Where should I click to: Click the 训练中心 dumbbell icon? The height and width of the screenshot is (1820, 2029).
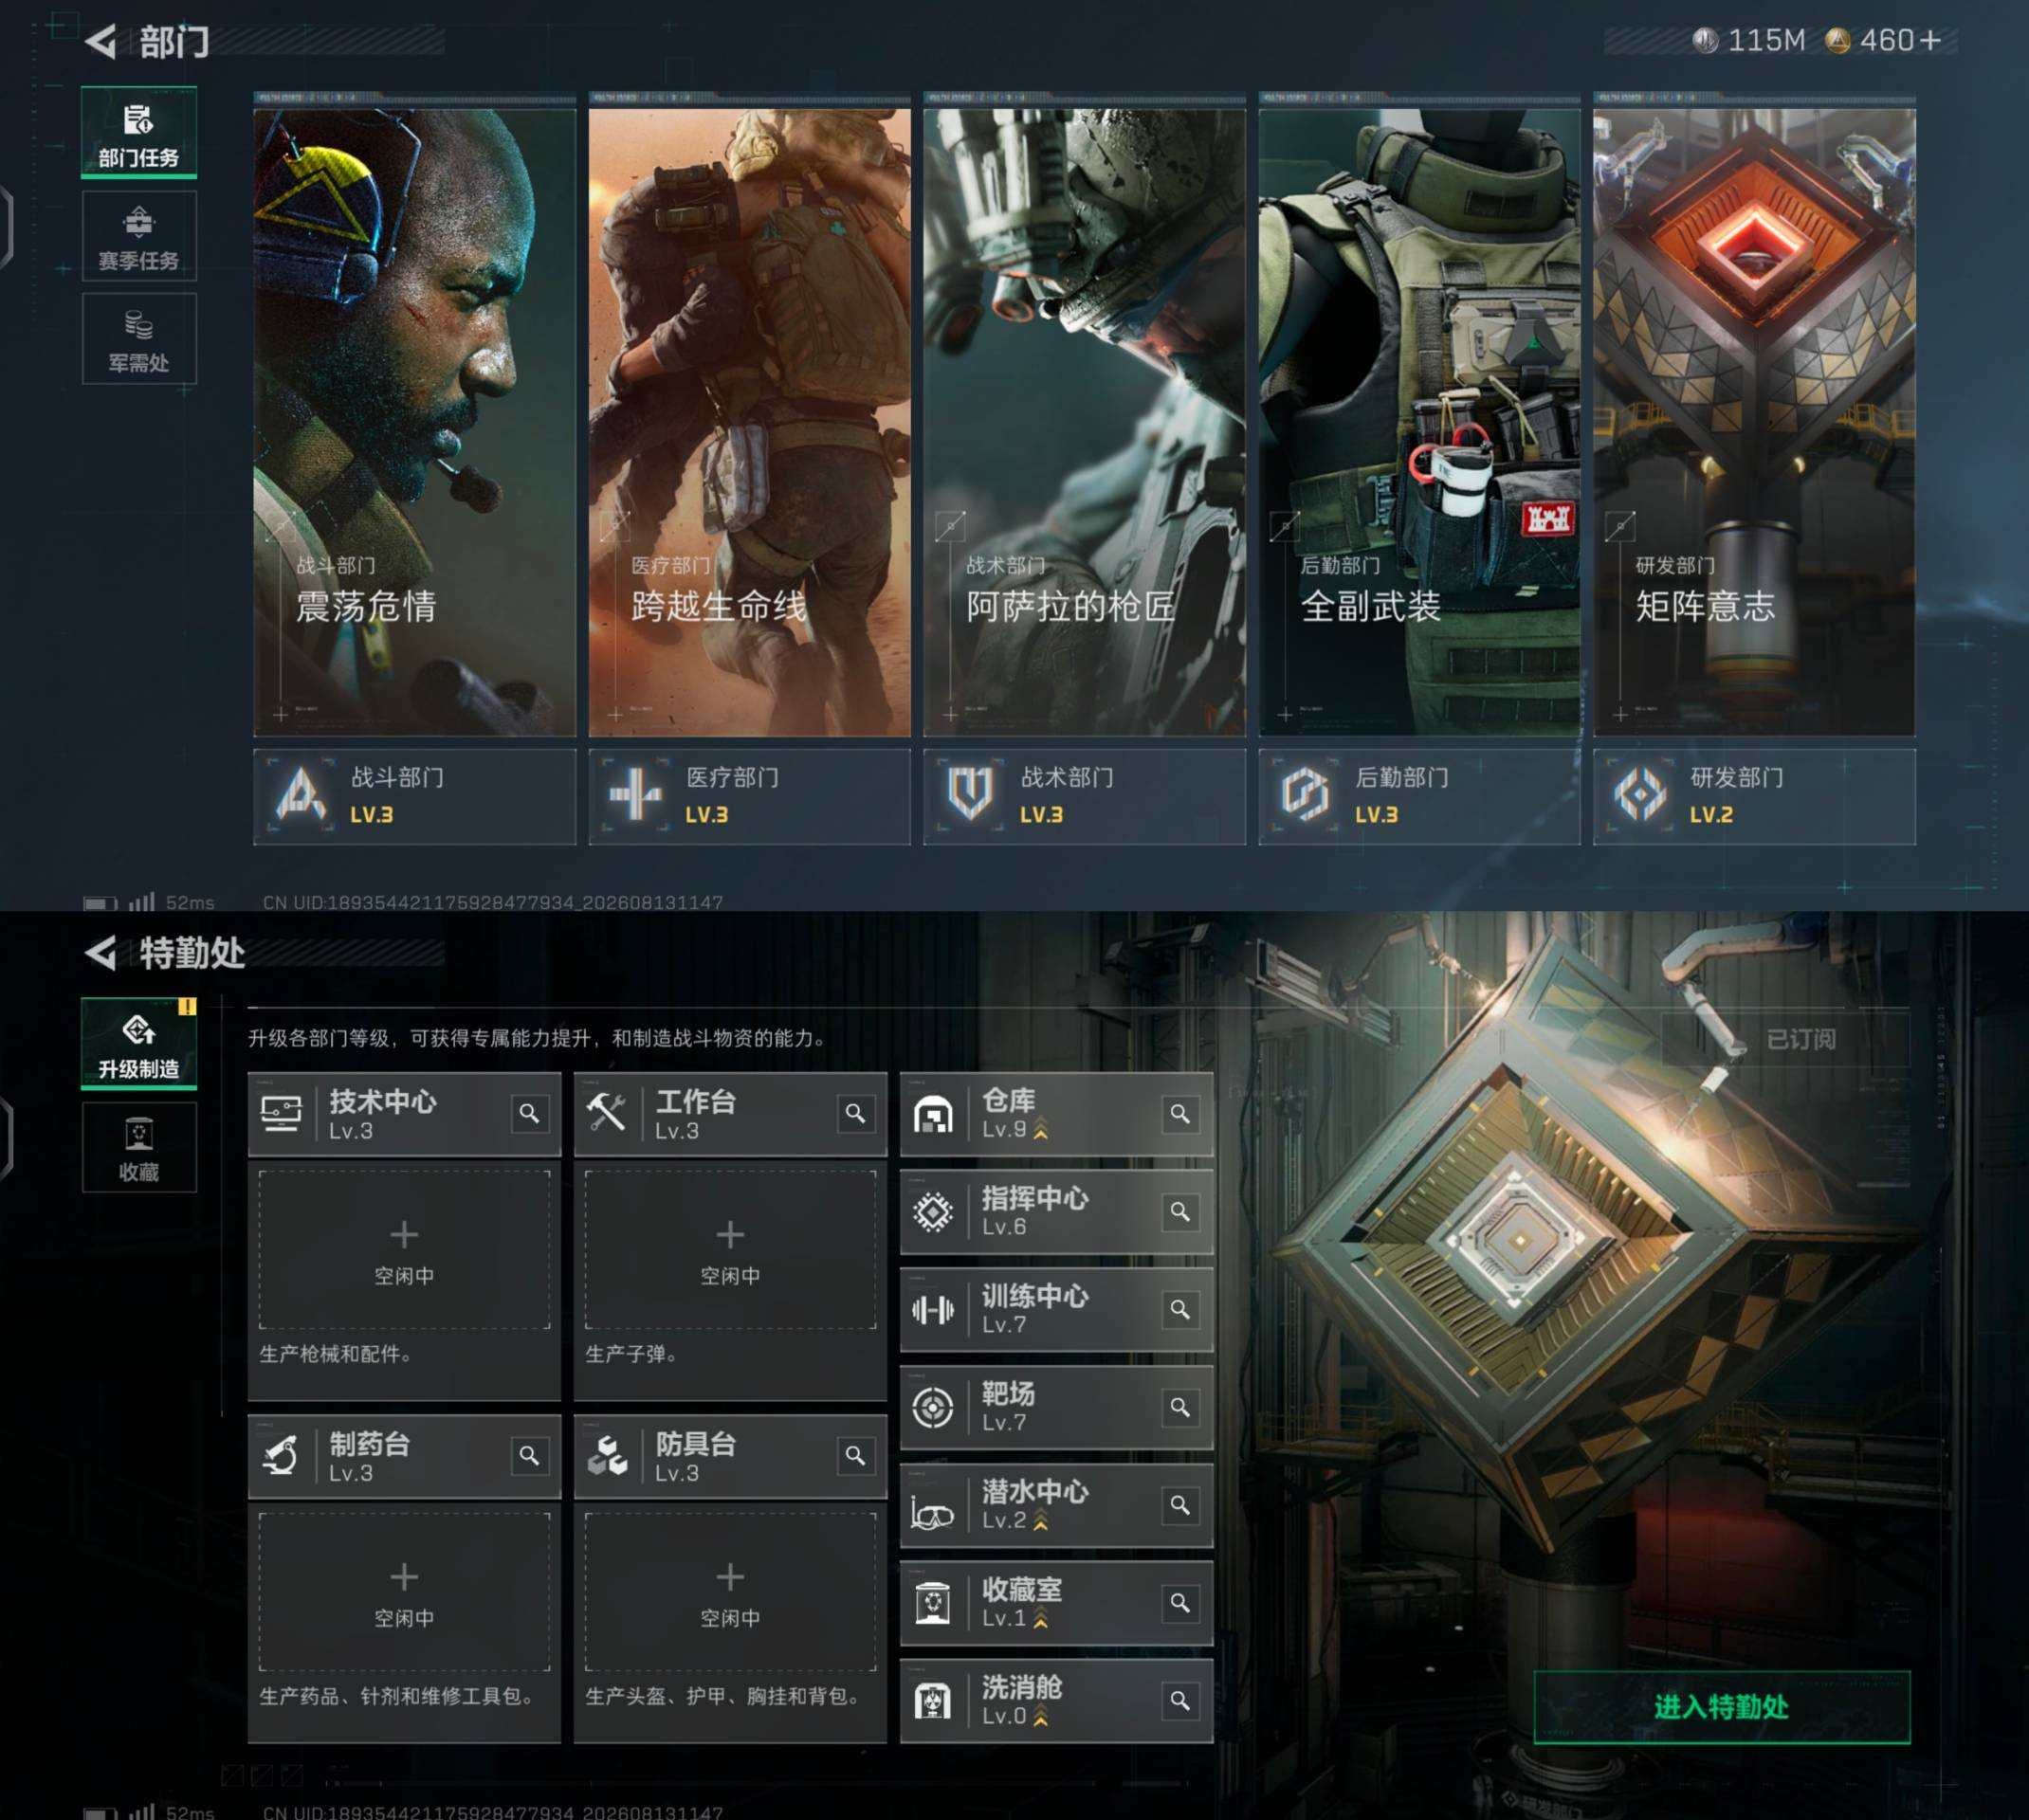[x=933, y=1309]
